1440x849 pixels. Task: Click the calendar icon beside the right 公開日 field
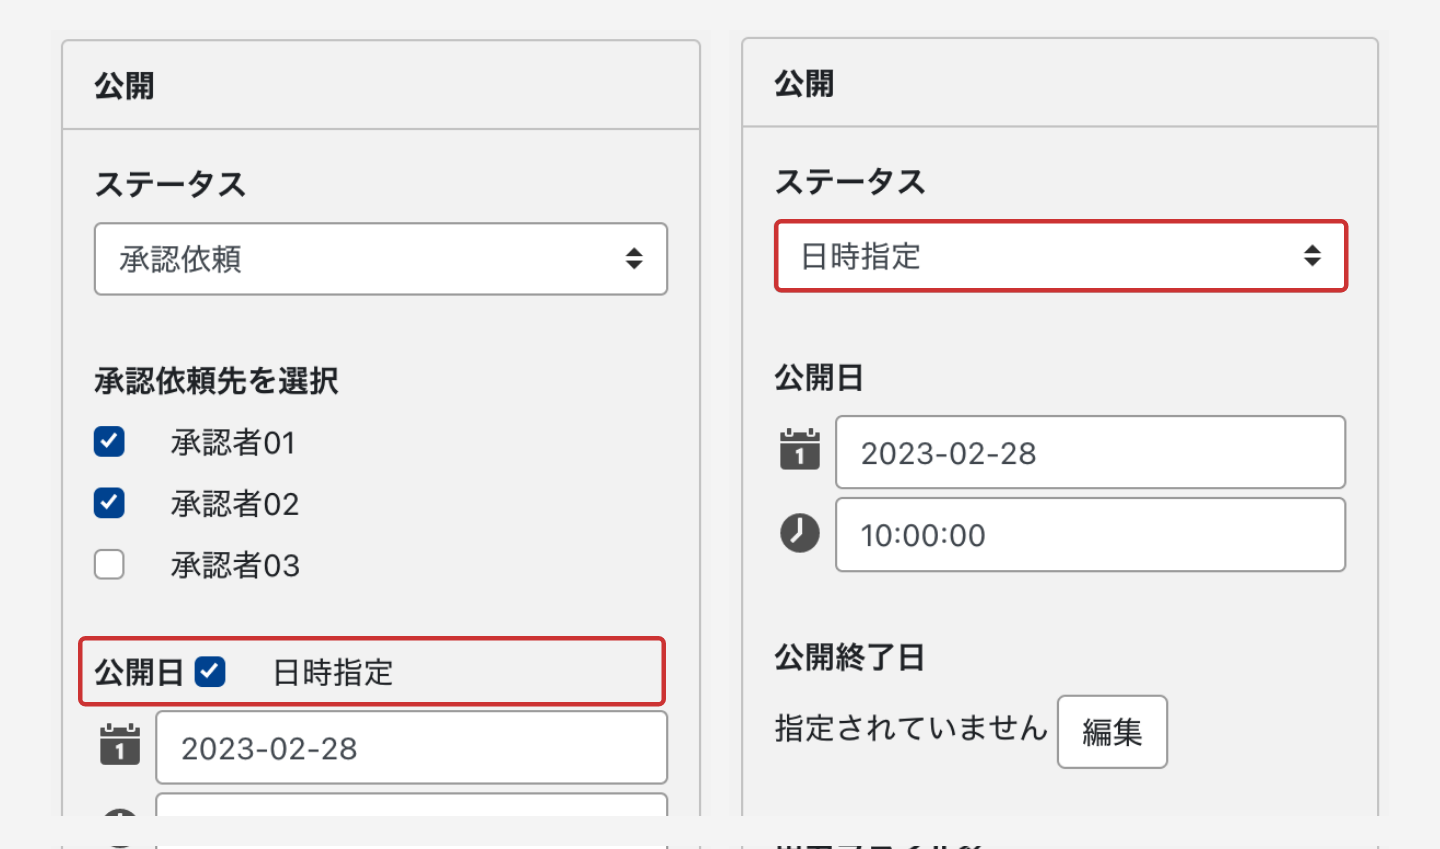pos(799,451)
